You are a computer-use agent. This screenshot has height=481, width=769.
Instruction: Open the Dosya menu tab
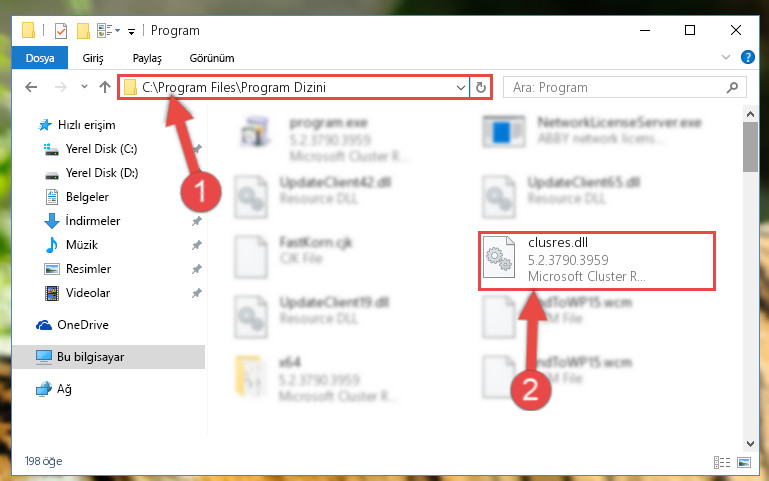(40, 58)
